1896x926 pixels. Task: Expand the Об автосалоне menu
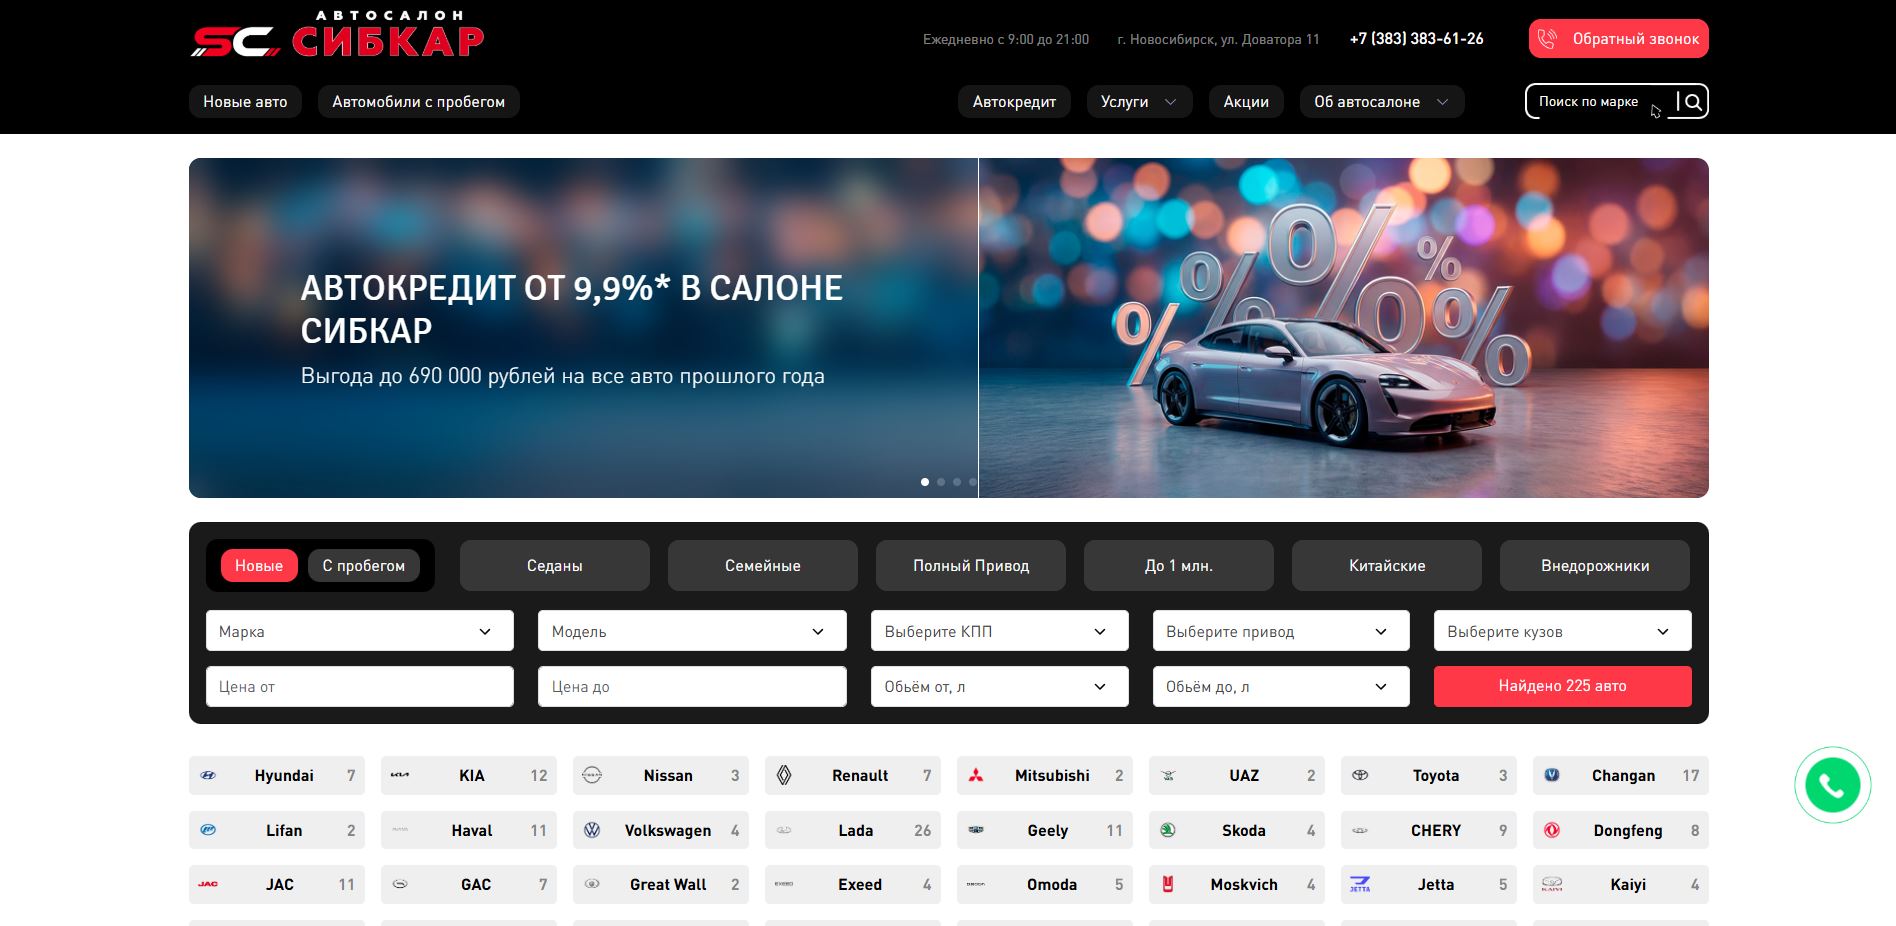(1382, 102)
